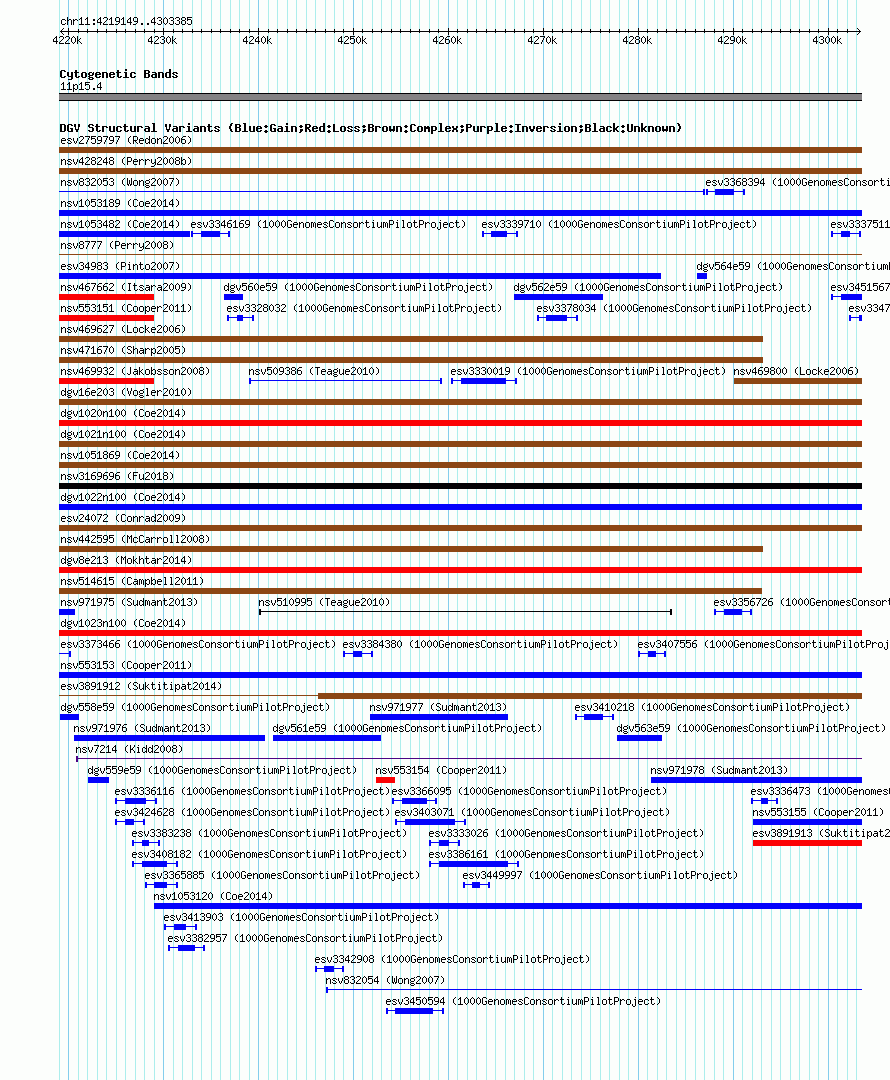This screenshot has width=890, height=1080.
Task: Open nsv971978 (Sudmant2013) label
Action: pos(719,771)
